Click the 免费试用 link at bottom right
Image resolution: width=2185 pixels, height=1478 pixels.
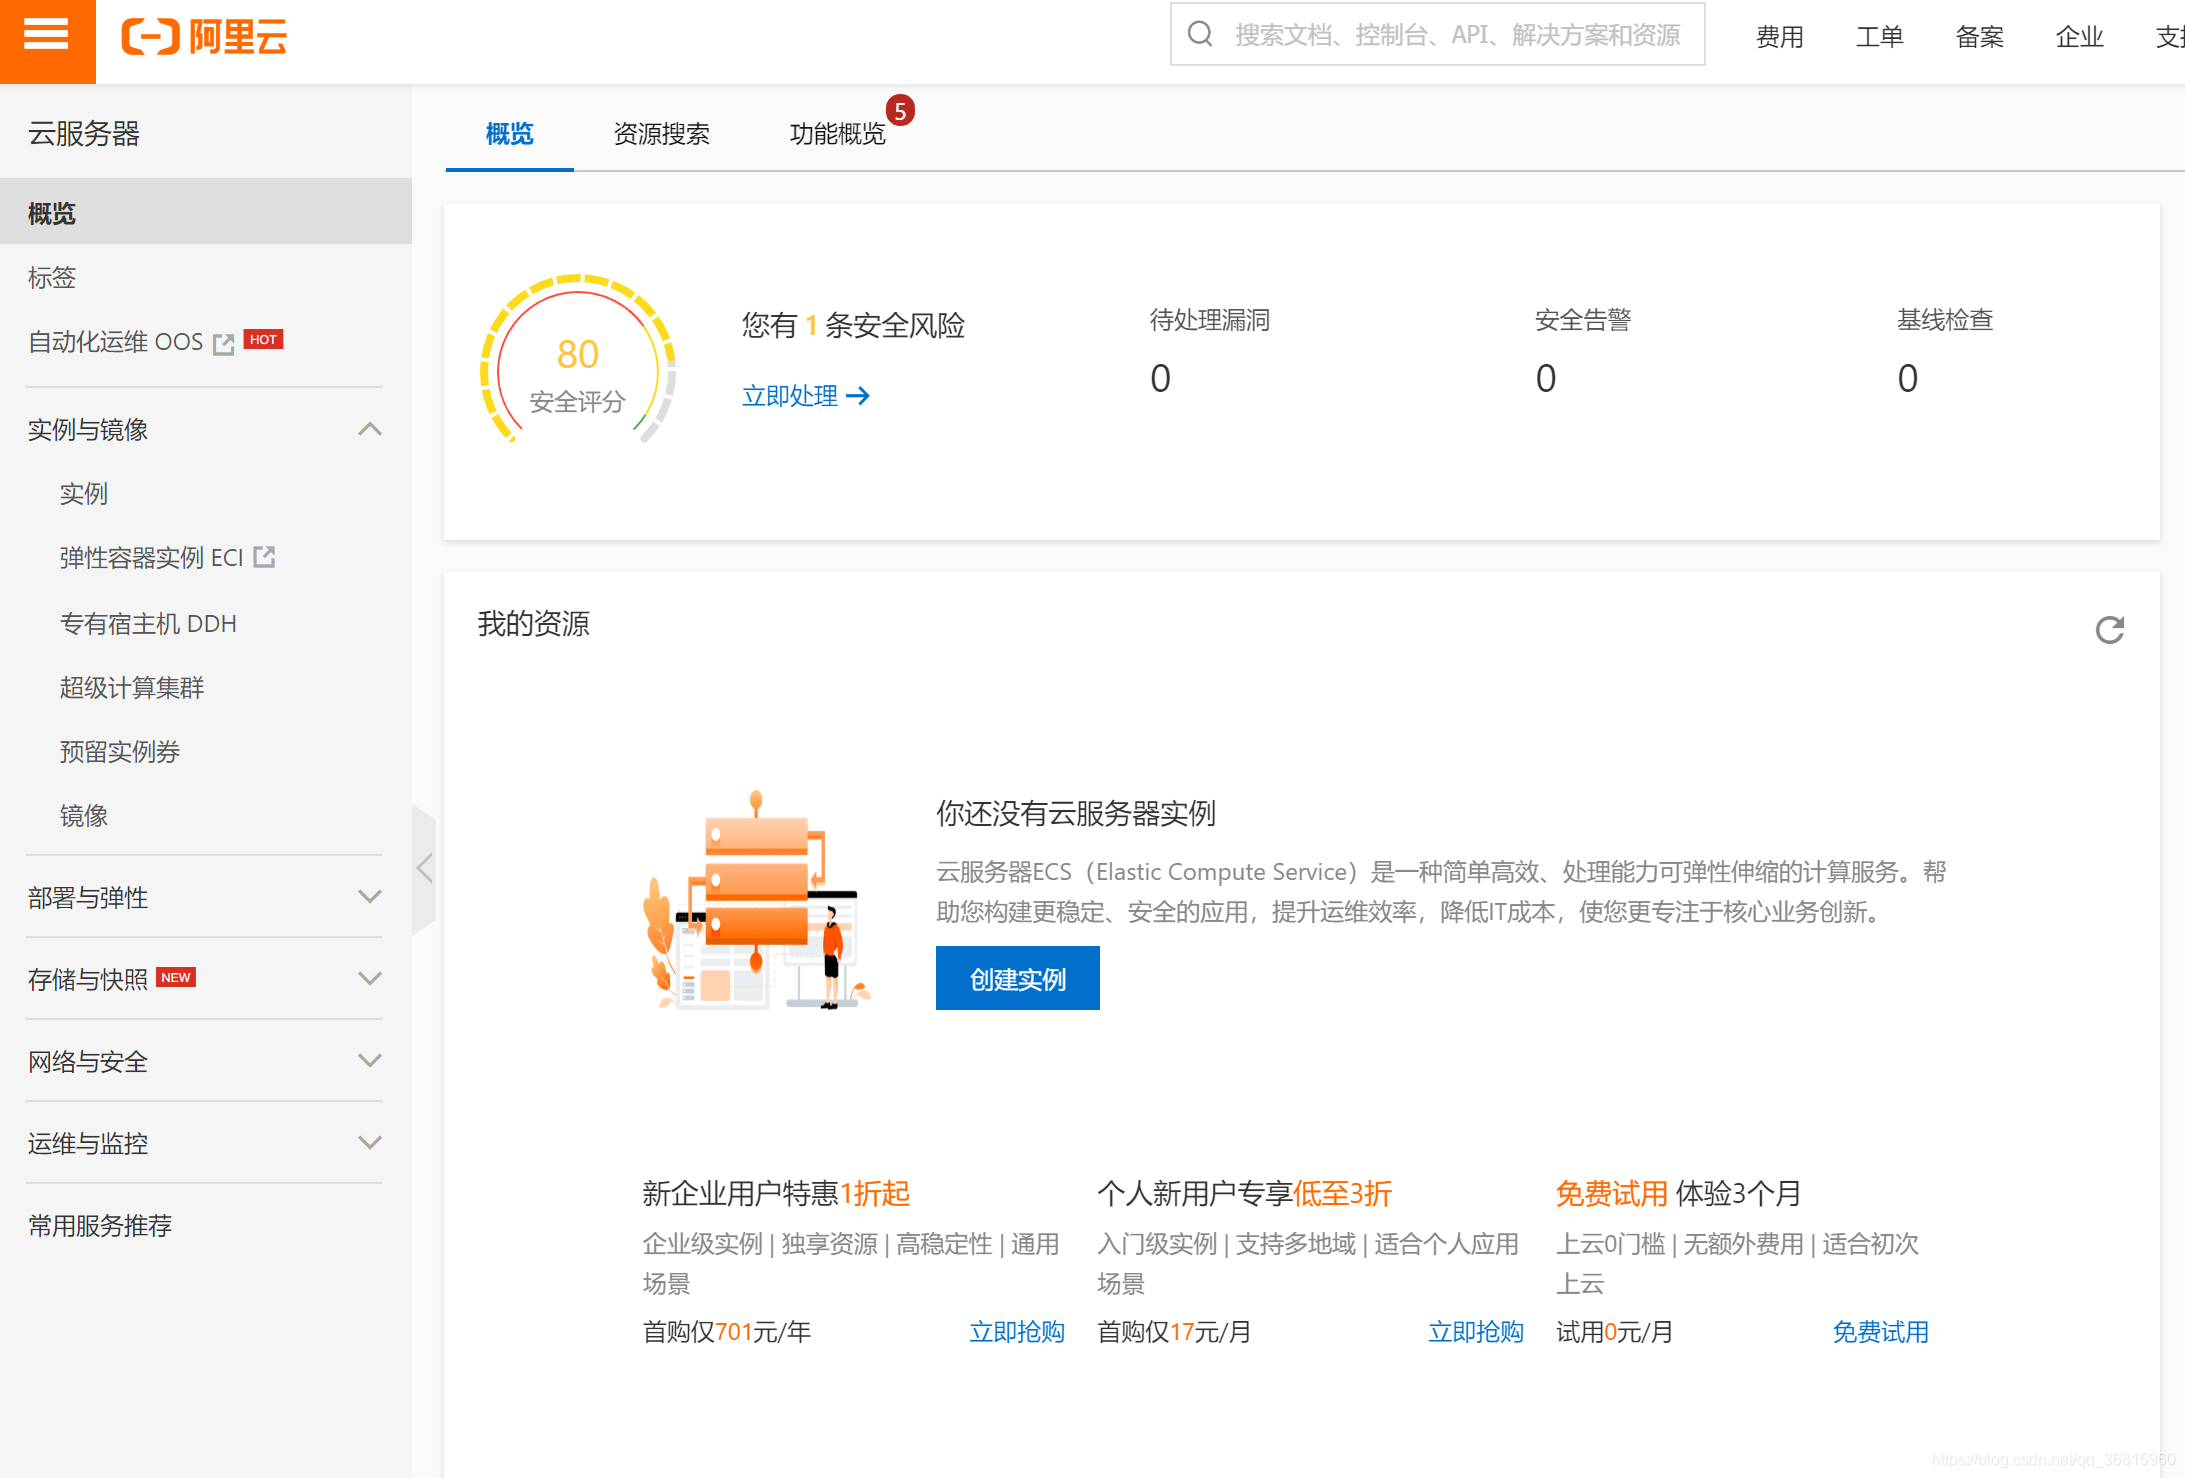(1880, 1332)
